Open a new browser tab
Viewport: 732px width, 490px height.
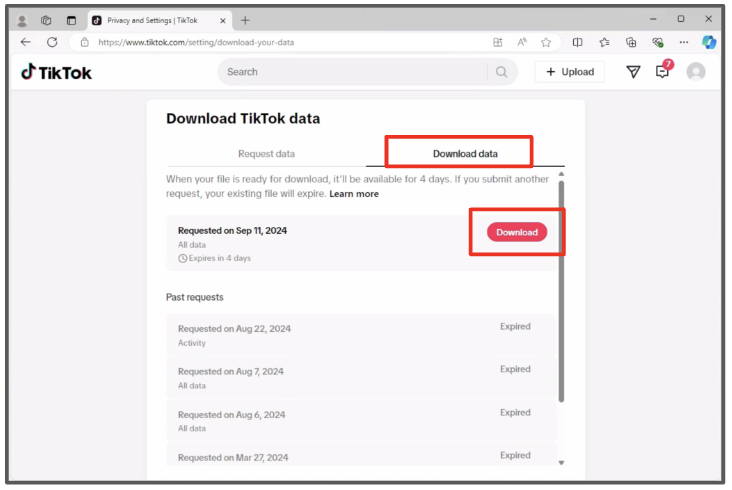tap(246, 20)
